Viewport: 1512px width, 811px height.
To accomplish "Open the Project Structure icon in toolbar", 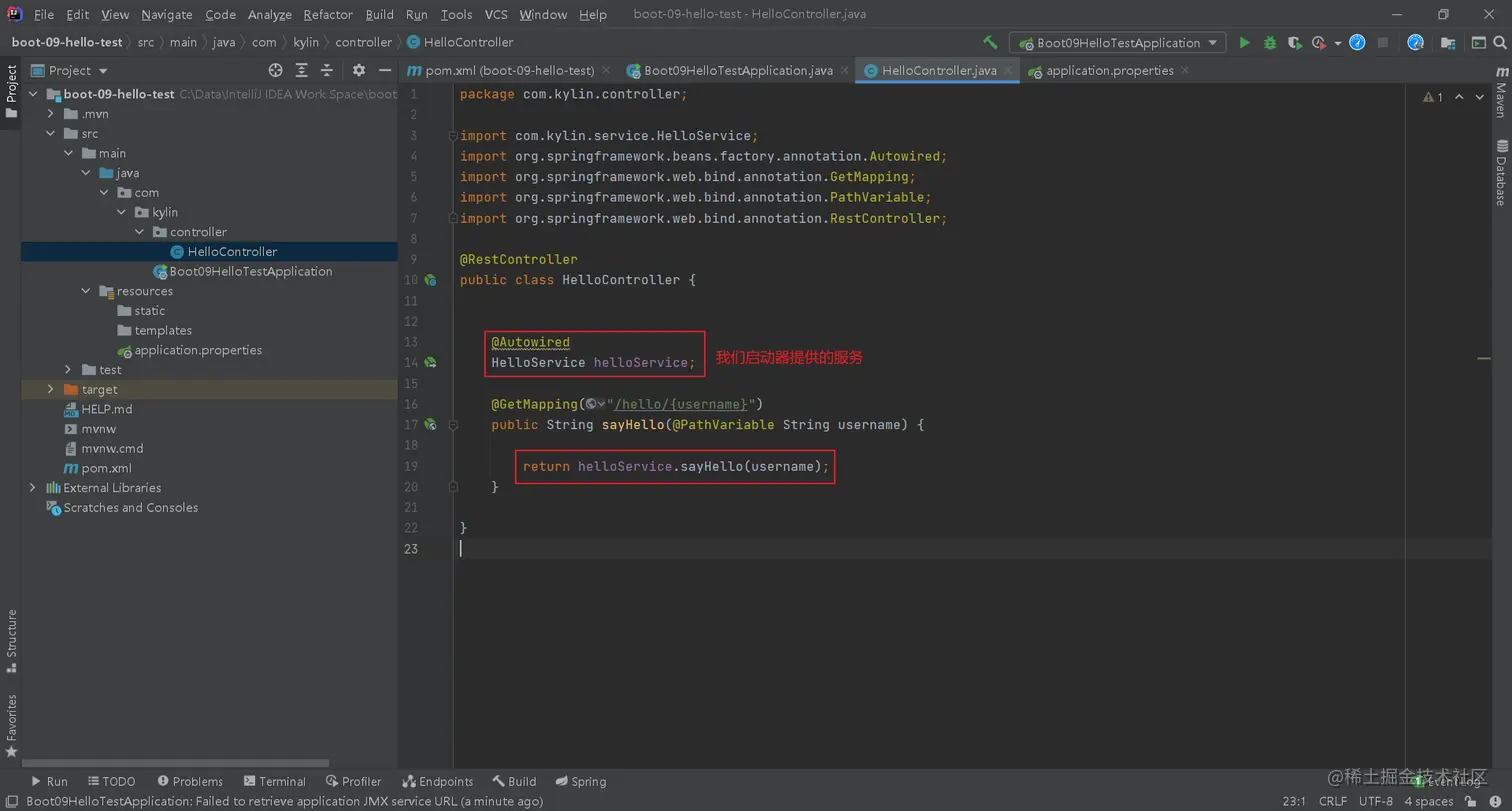I will (x=1448, y=42).
